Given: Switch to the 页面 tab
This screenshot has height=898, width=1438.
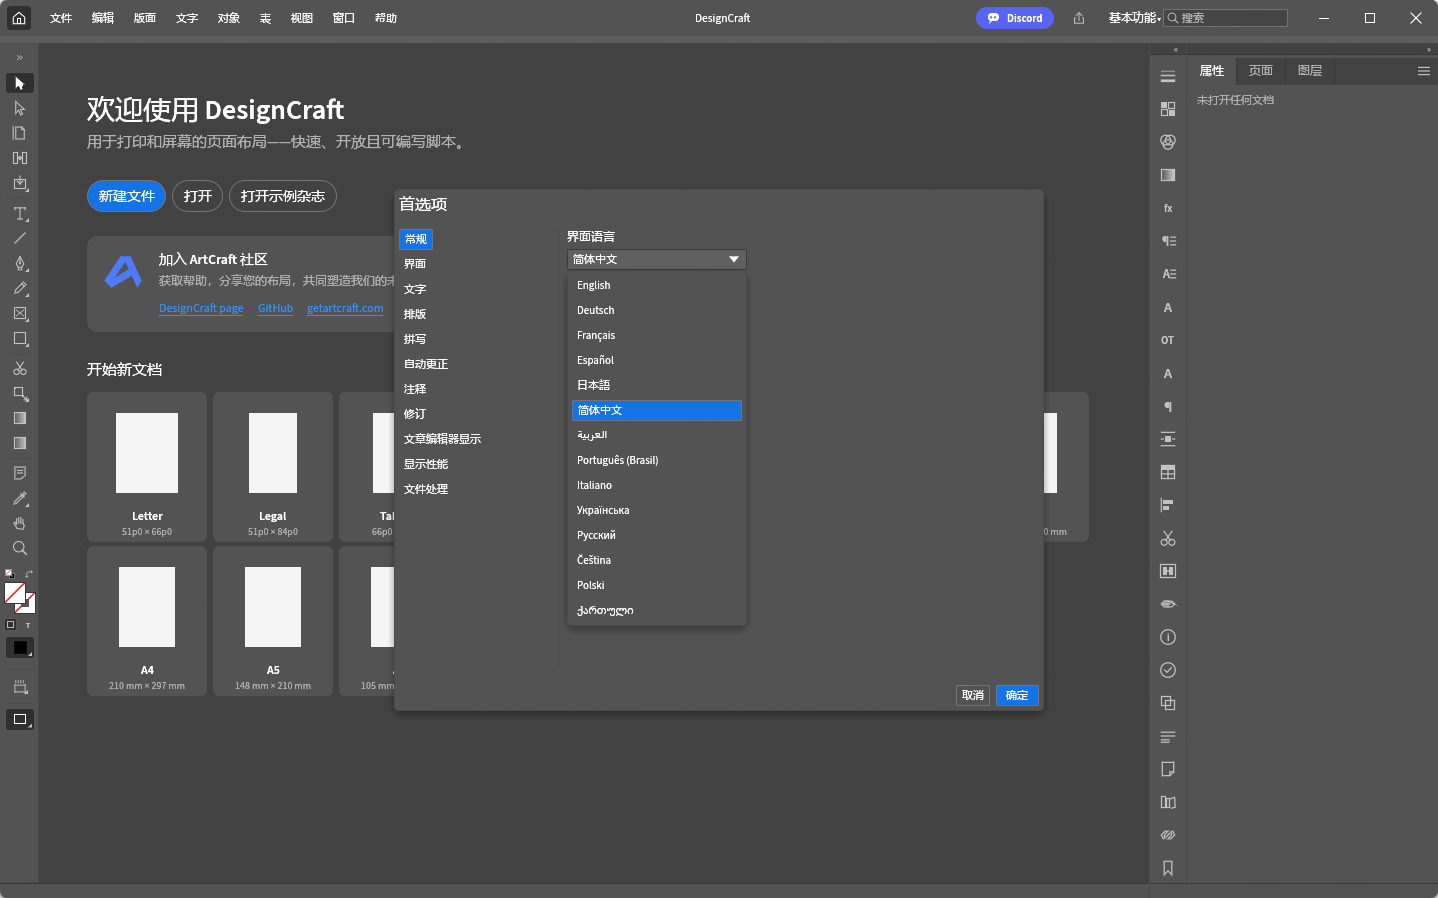Looking at the screenshot, I should pyautogui.click(x=1261, y=71).
